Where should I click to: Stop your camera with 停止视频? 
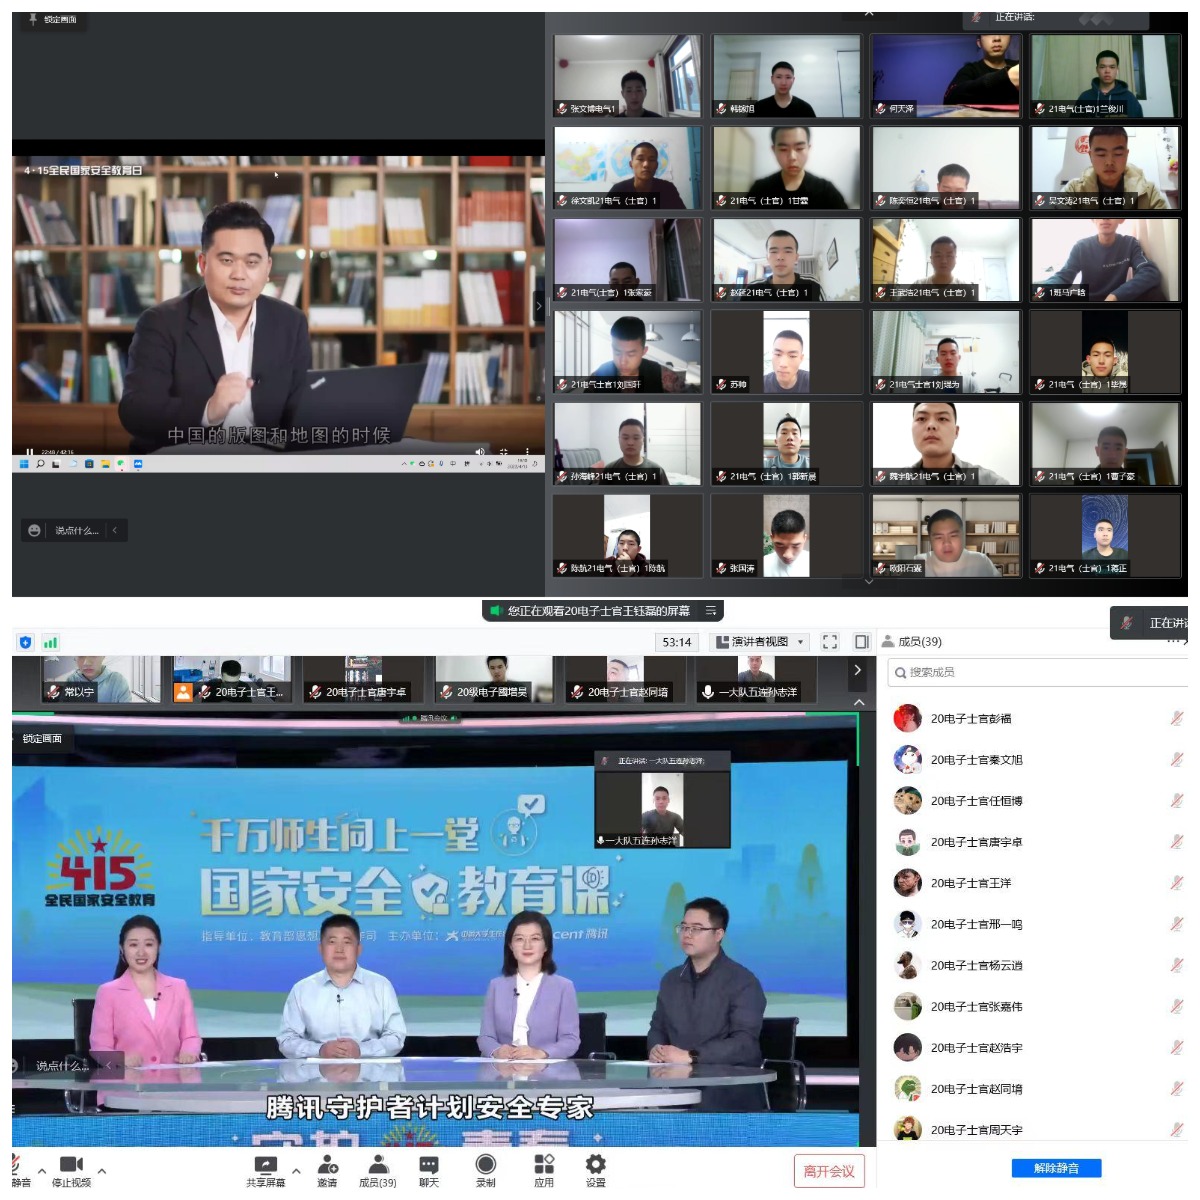point(74,1168)
